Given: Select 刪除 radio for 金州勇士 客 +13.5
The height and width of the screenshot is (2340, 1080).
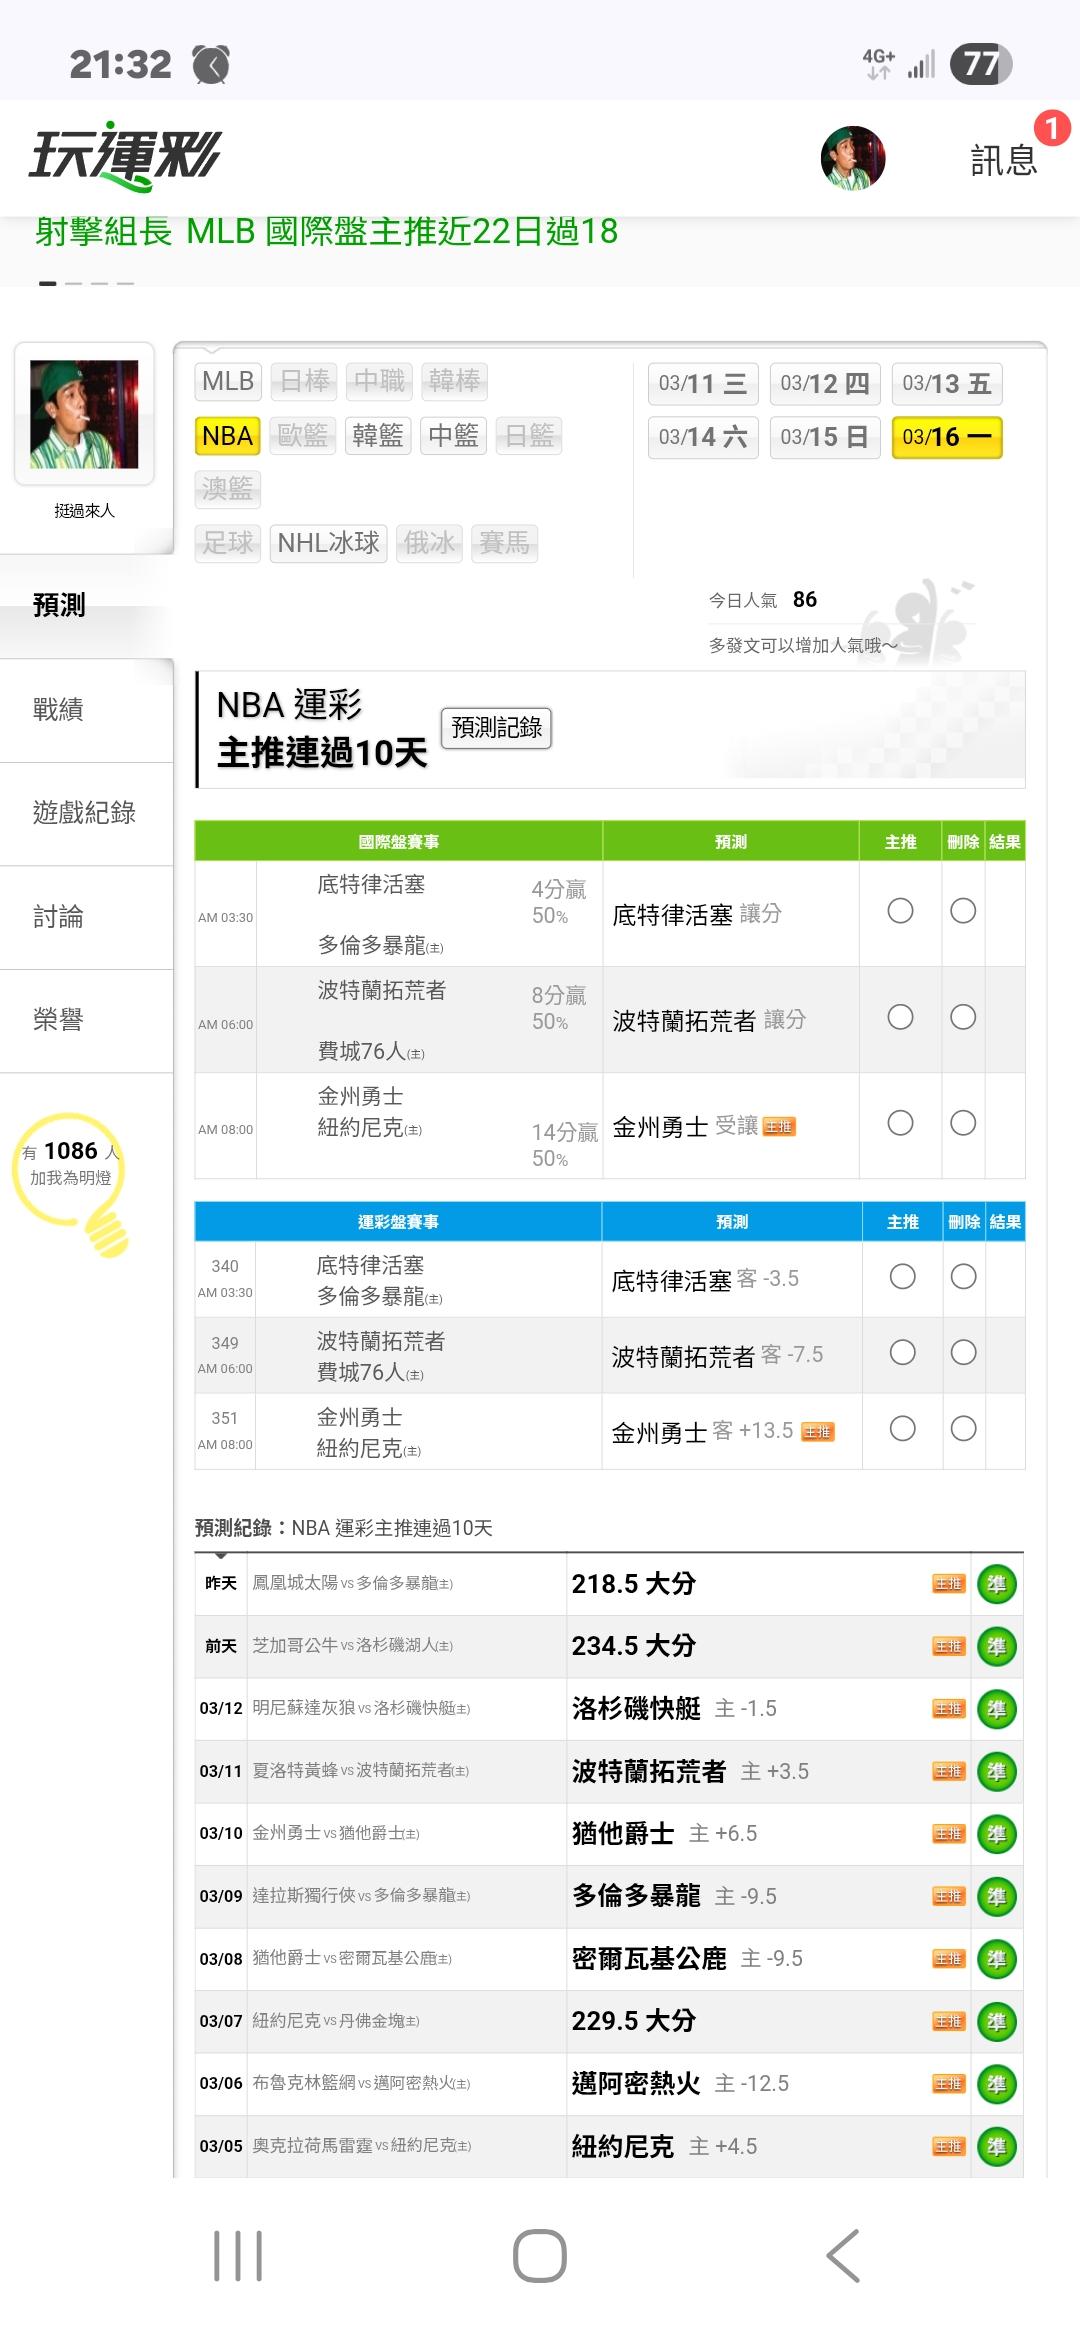Looking at the screenshot, I should point(963,1429).
